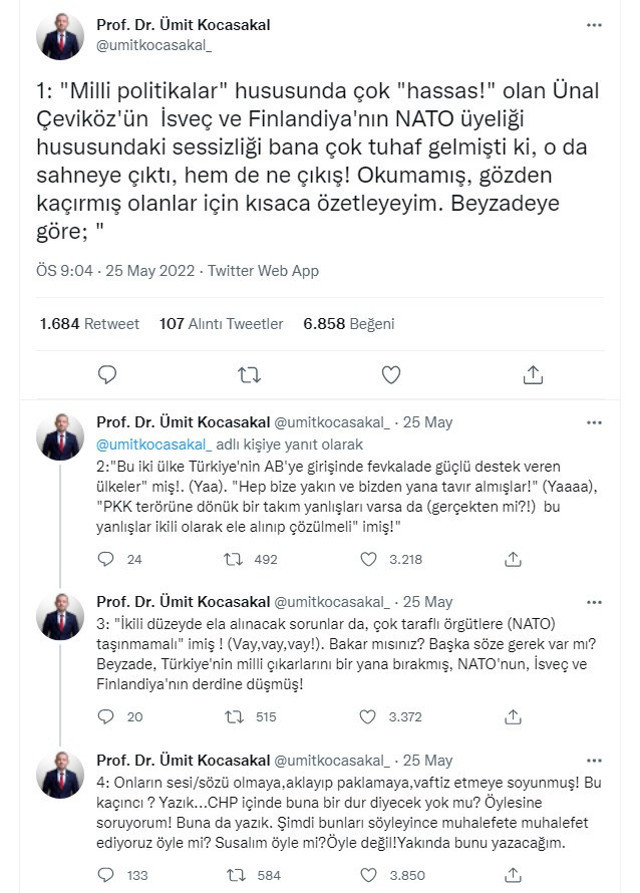The image size is (640, 893).
Task: Click the like heart on the main tweet
Action: click(x=390, y=373)
